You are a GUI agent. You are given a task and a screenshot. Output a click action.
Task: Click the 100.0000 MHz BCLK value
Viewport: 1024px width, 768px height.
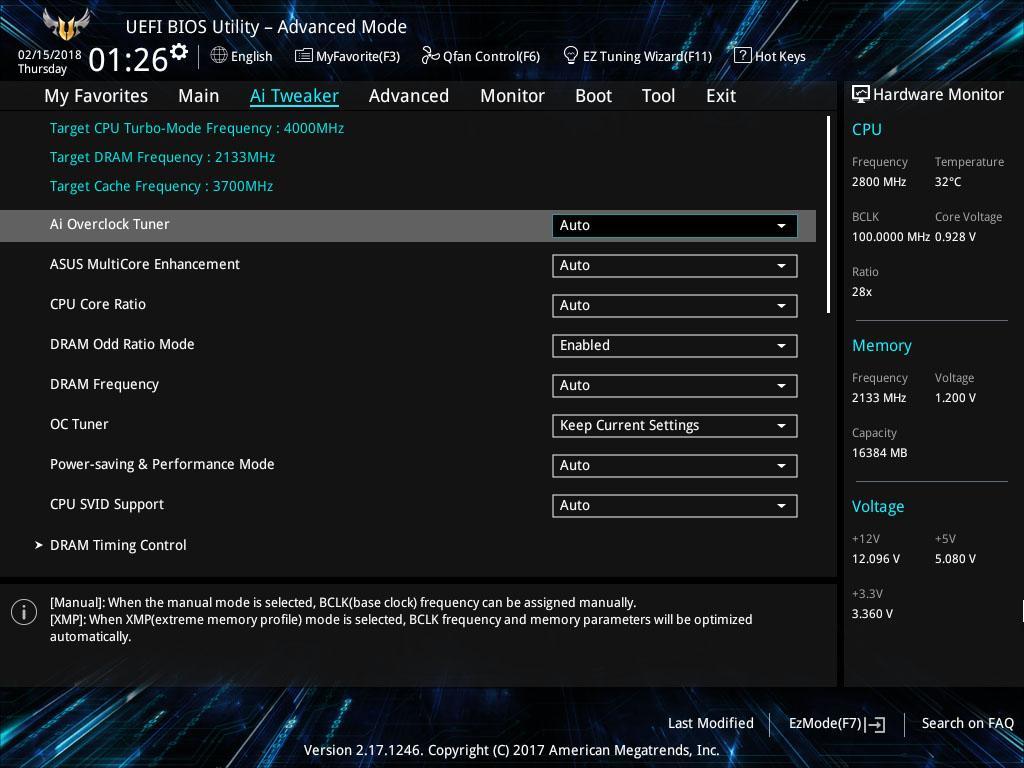point(891,237)
